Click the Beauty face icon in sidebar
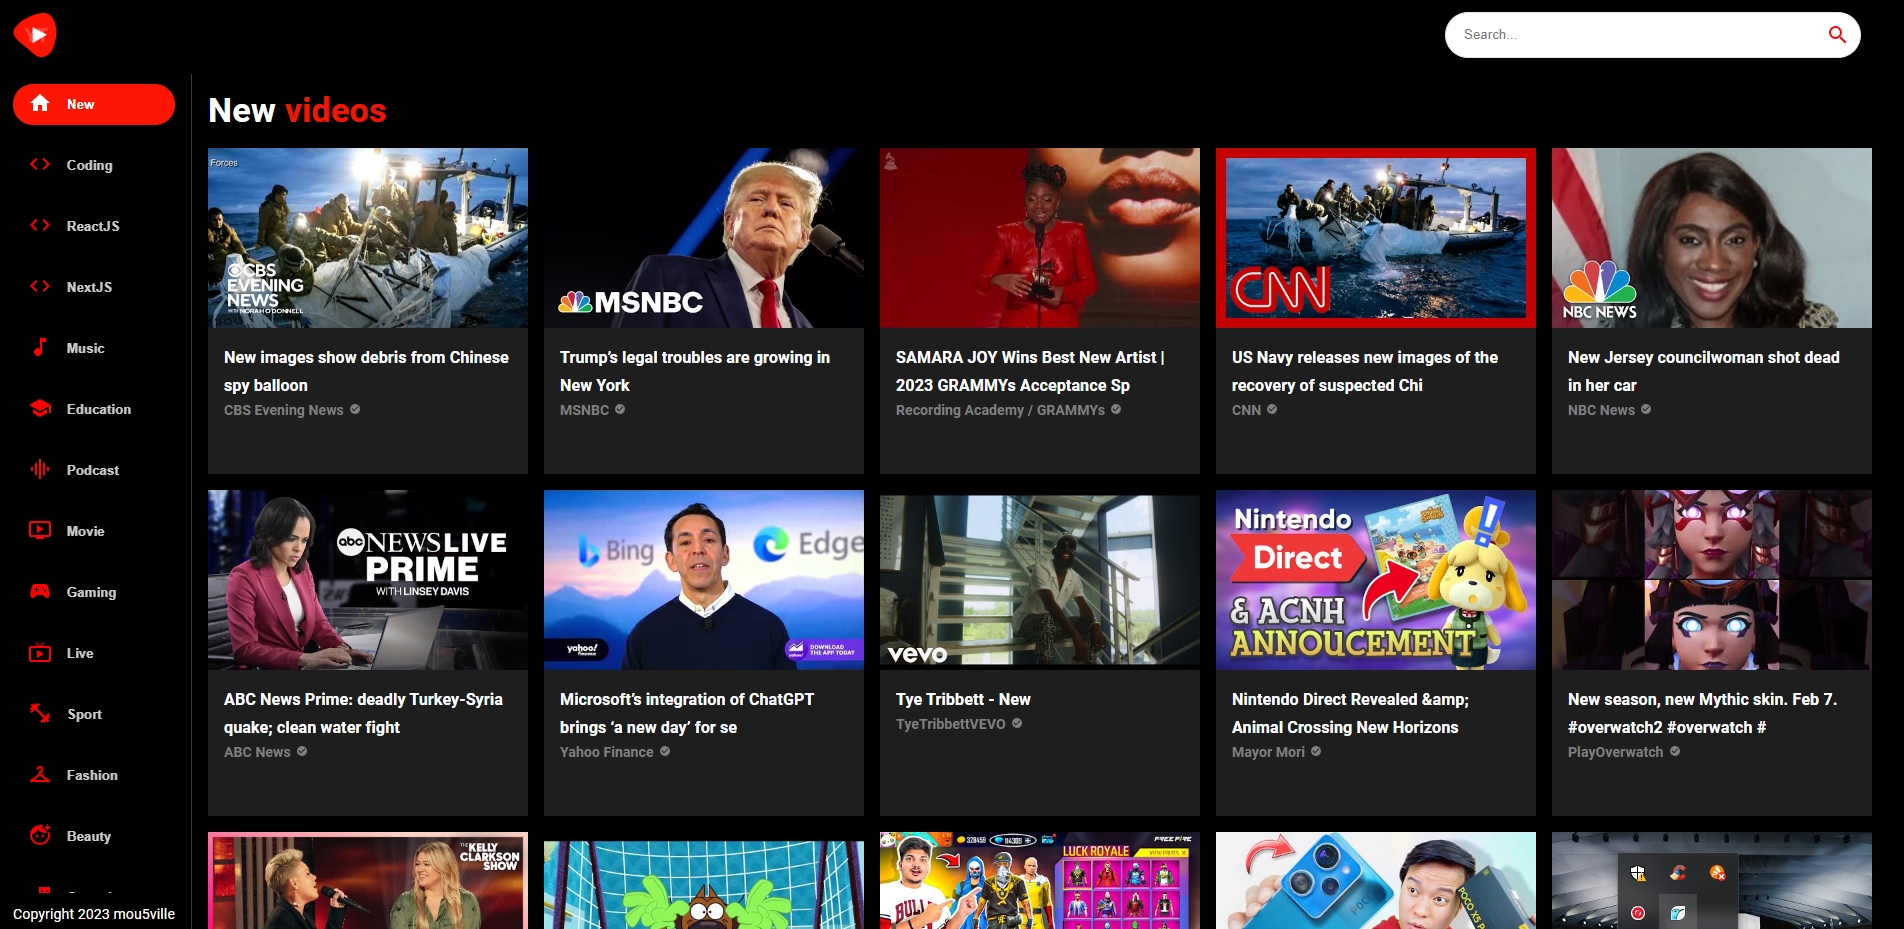 [40, 836]
